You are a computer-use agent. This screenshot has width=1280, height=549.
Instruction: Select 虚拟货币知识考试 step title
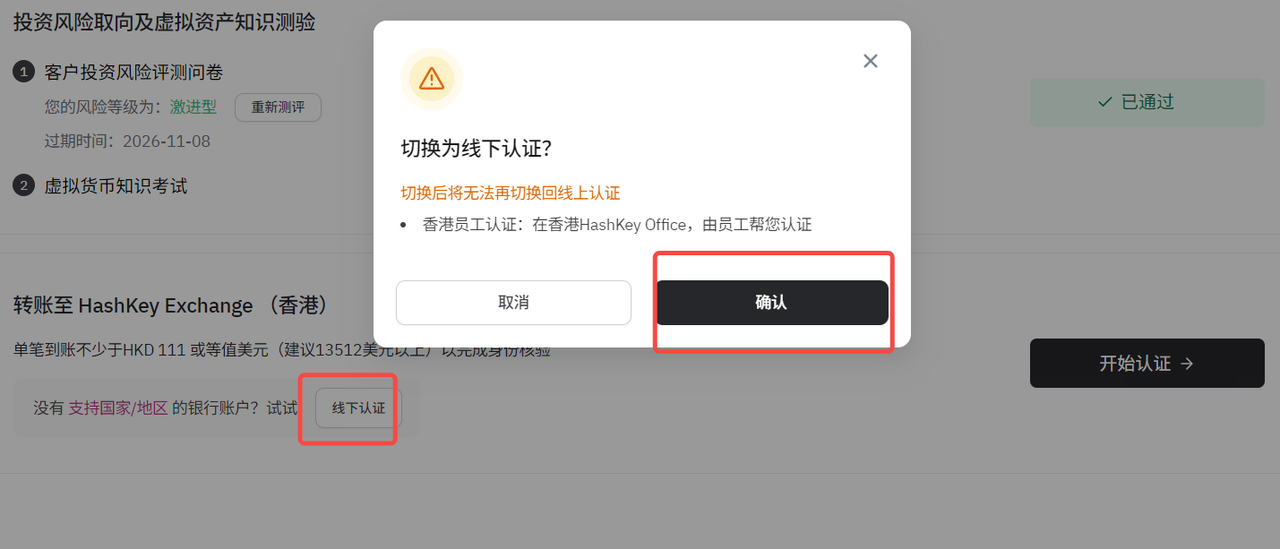[116, 185]
